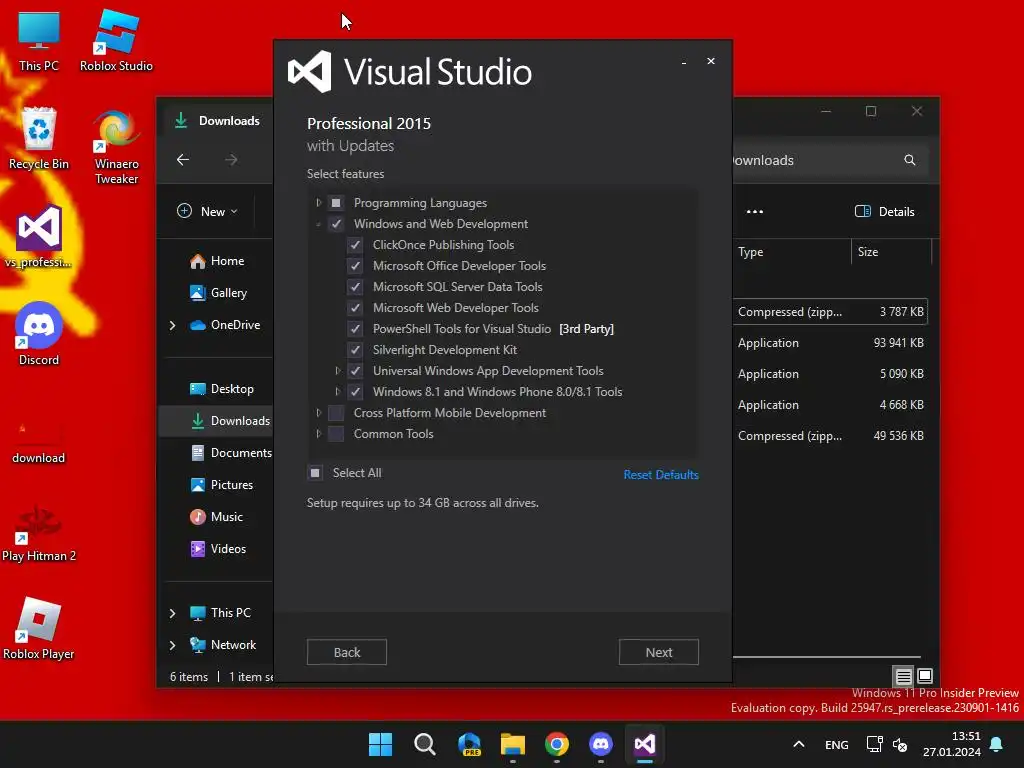This screenshot has height=768, width=1024.
Task: Expand Universal Windows App Development Tools
Action: [x=338, y=370]
